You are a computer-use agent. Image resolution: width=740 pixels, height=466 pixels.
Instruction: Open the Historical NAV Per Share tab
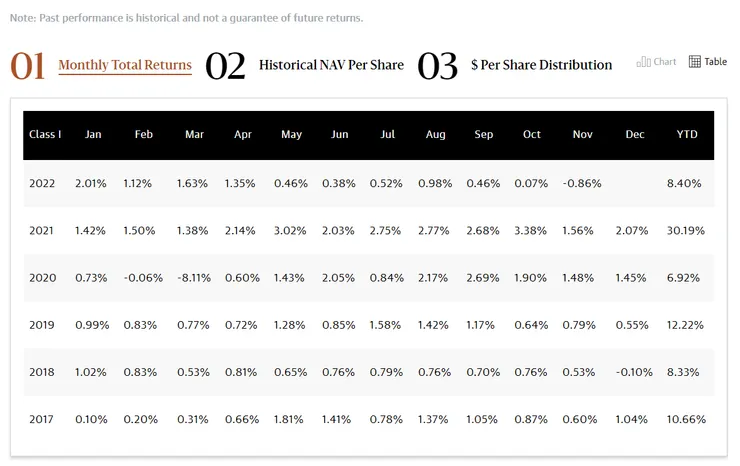coord(331,65)
